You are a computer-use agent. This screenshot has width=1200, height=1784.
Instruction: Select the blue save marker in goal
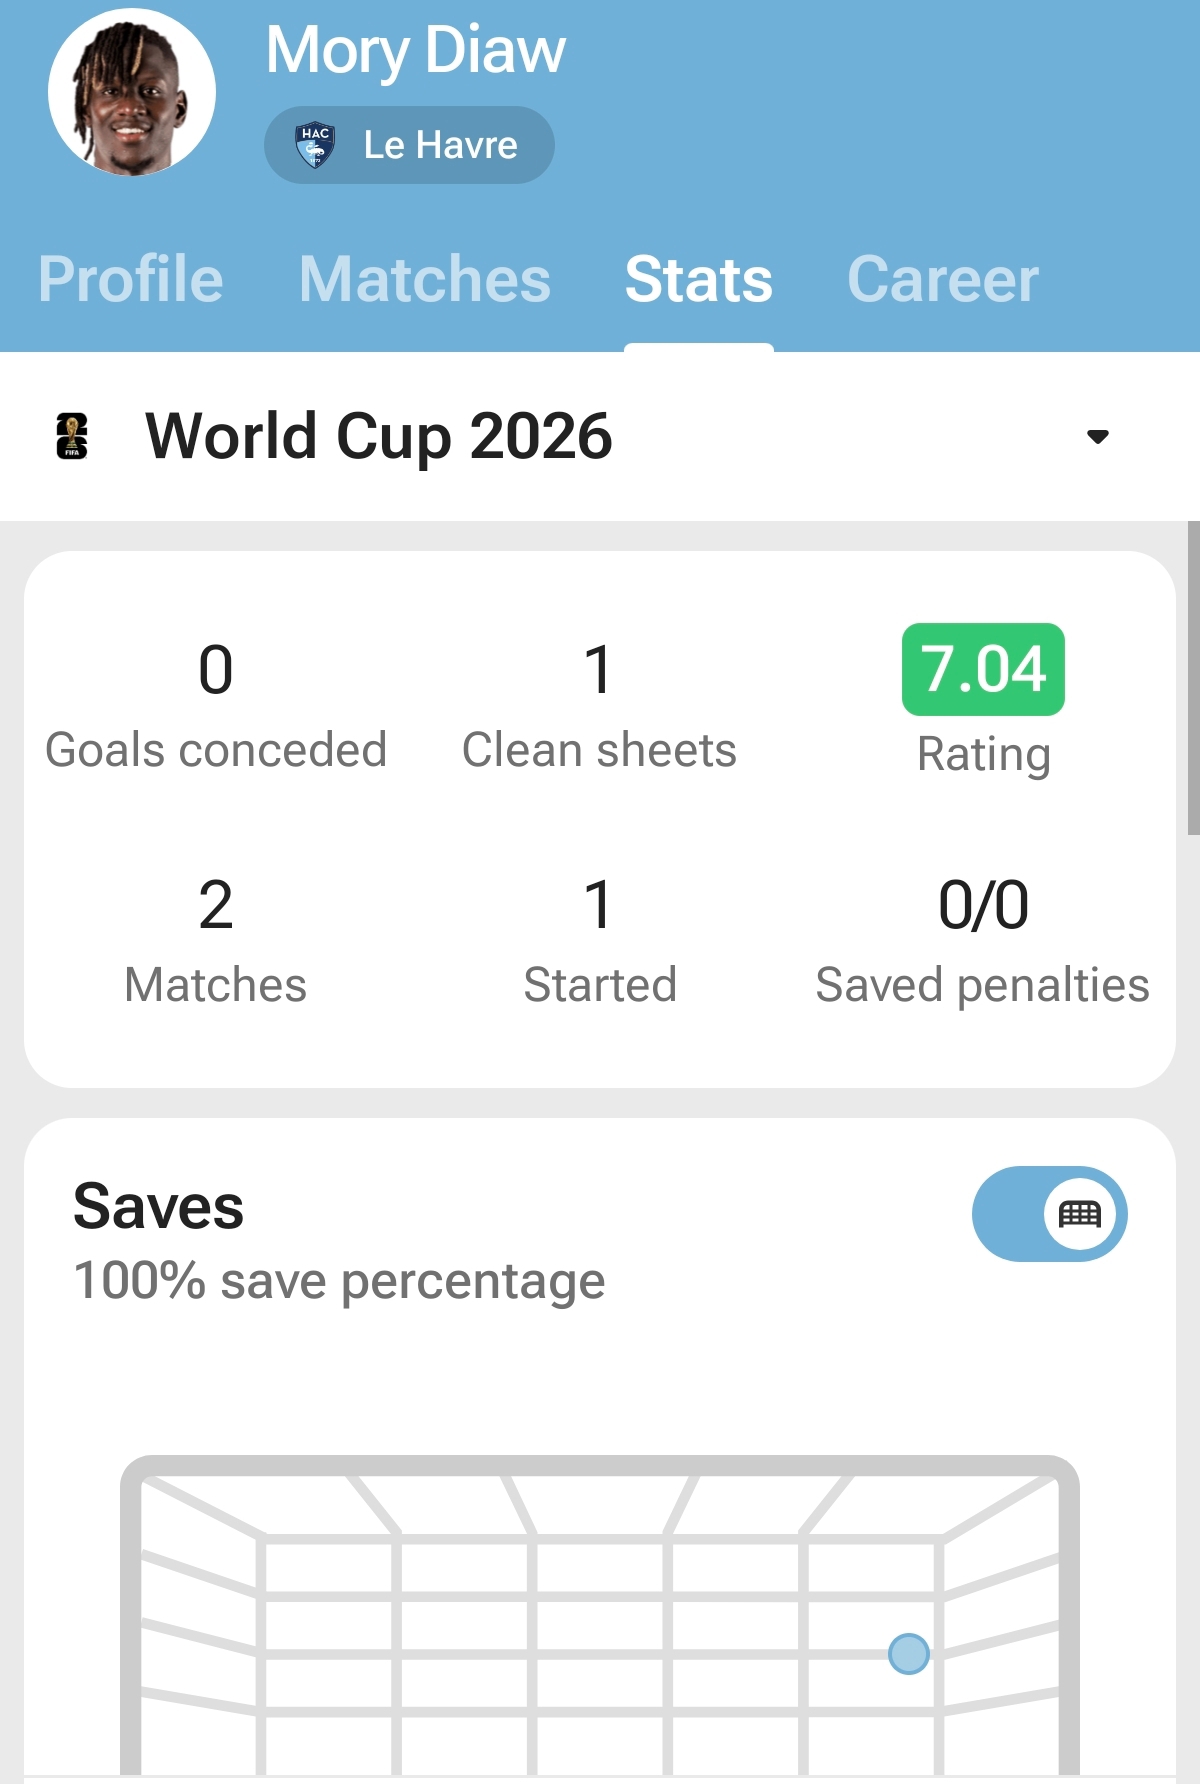(x=909, y=1654)
